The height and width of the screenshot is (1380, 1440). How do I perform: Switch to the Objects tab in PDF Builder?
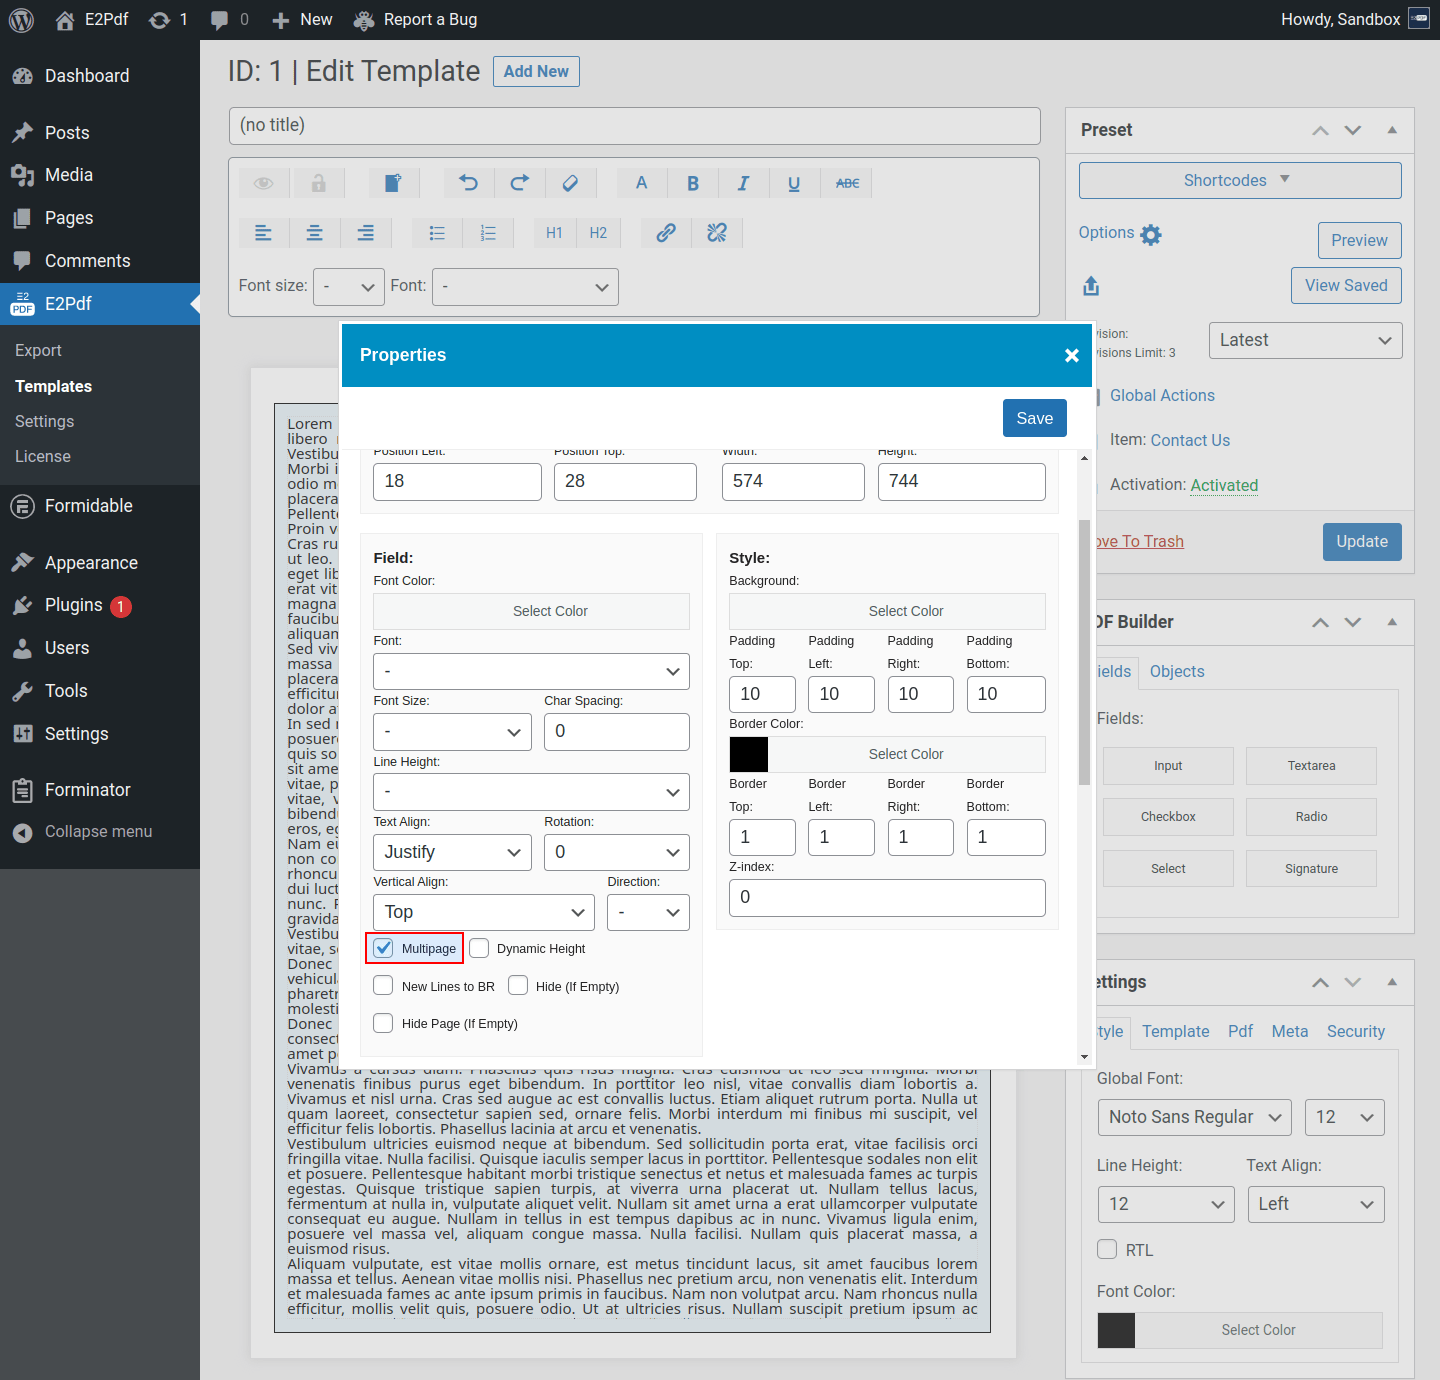click(1176, 671)
